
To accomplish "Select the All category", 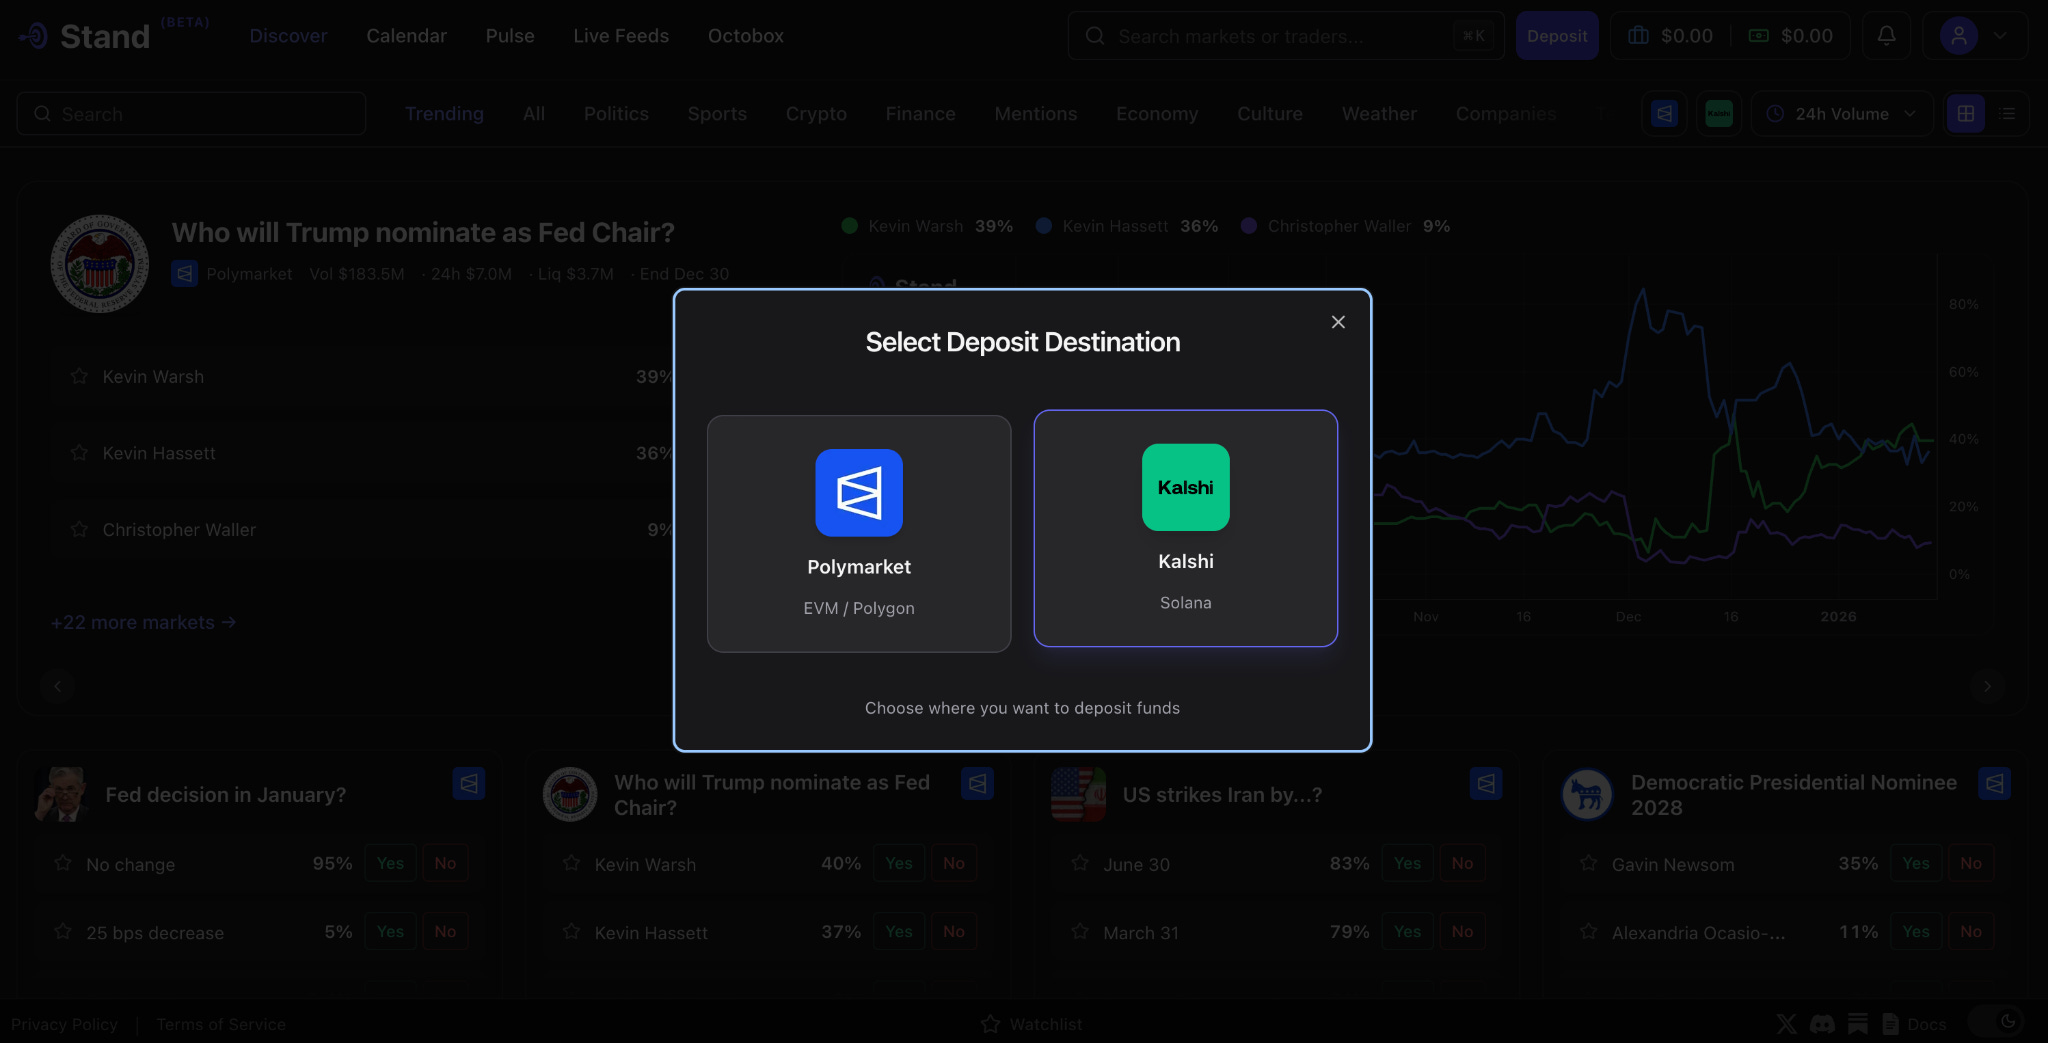I will (534, 114).
